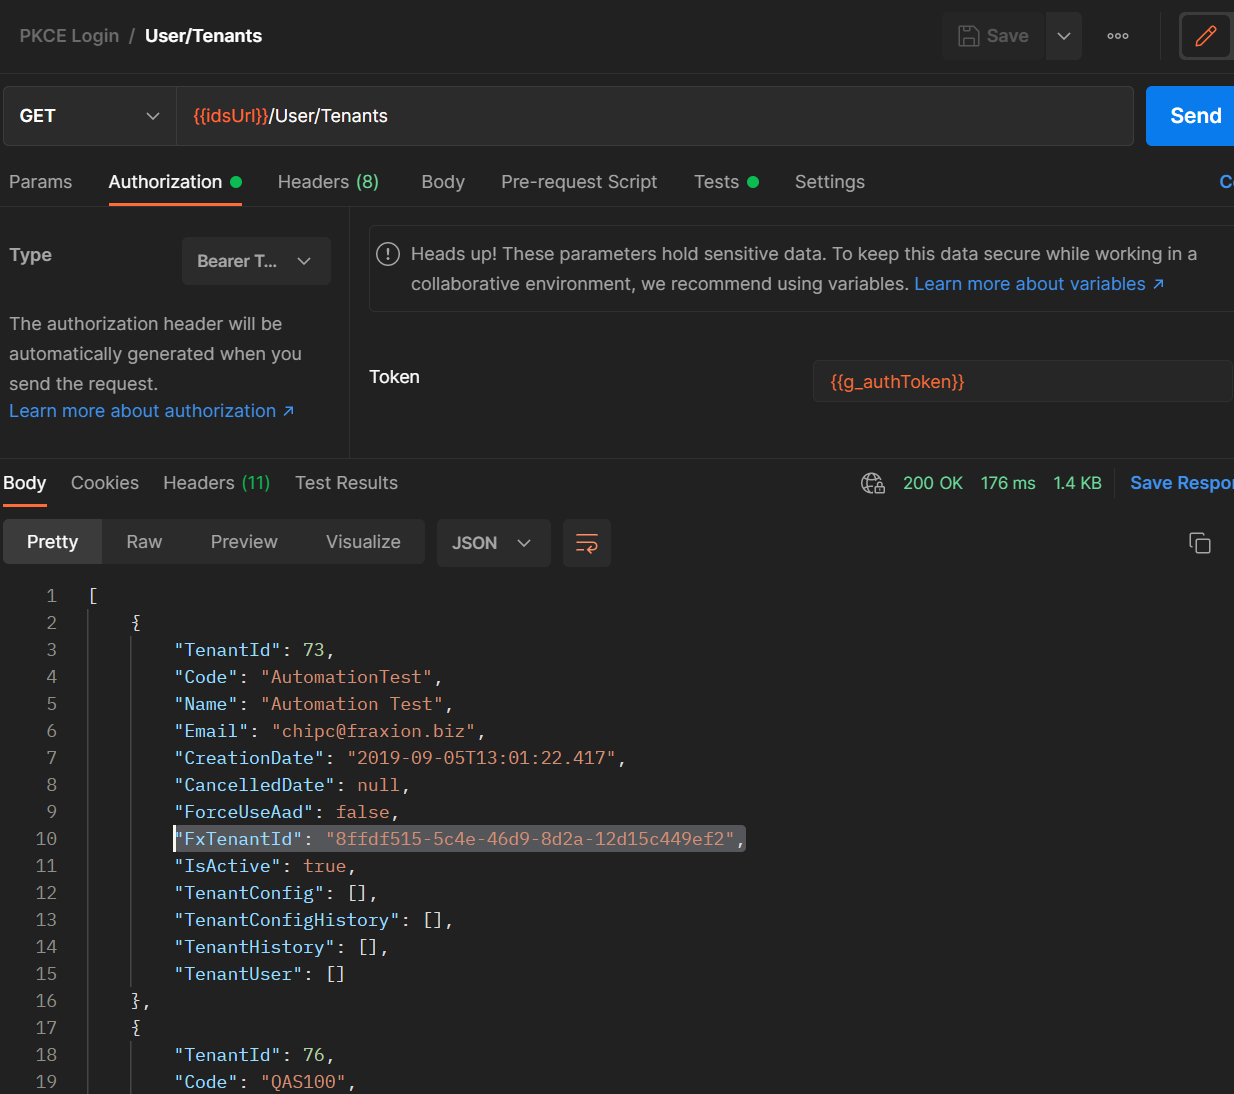This screenshot has width=1234, height=1094.
Task: Click the request URL field
Action: click(x=655, y=116)
